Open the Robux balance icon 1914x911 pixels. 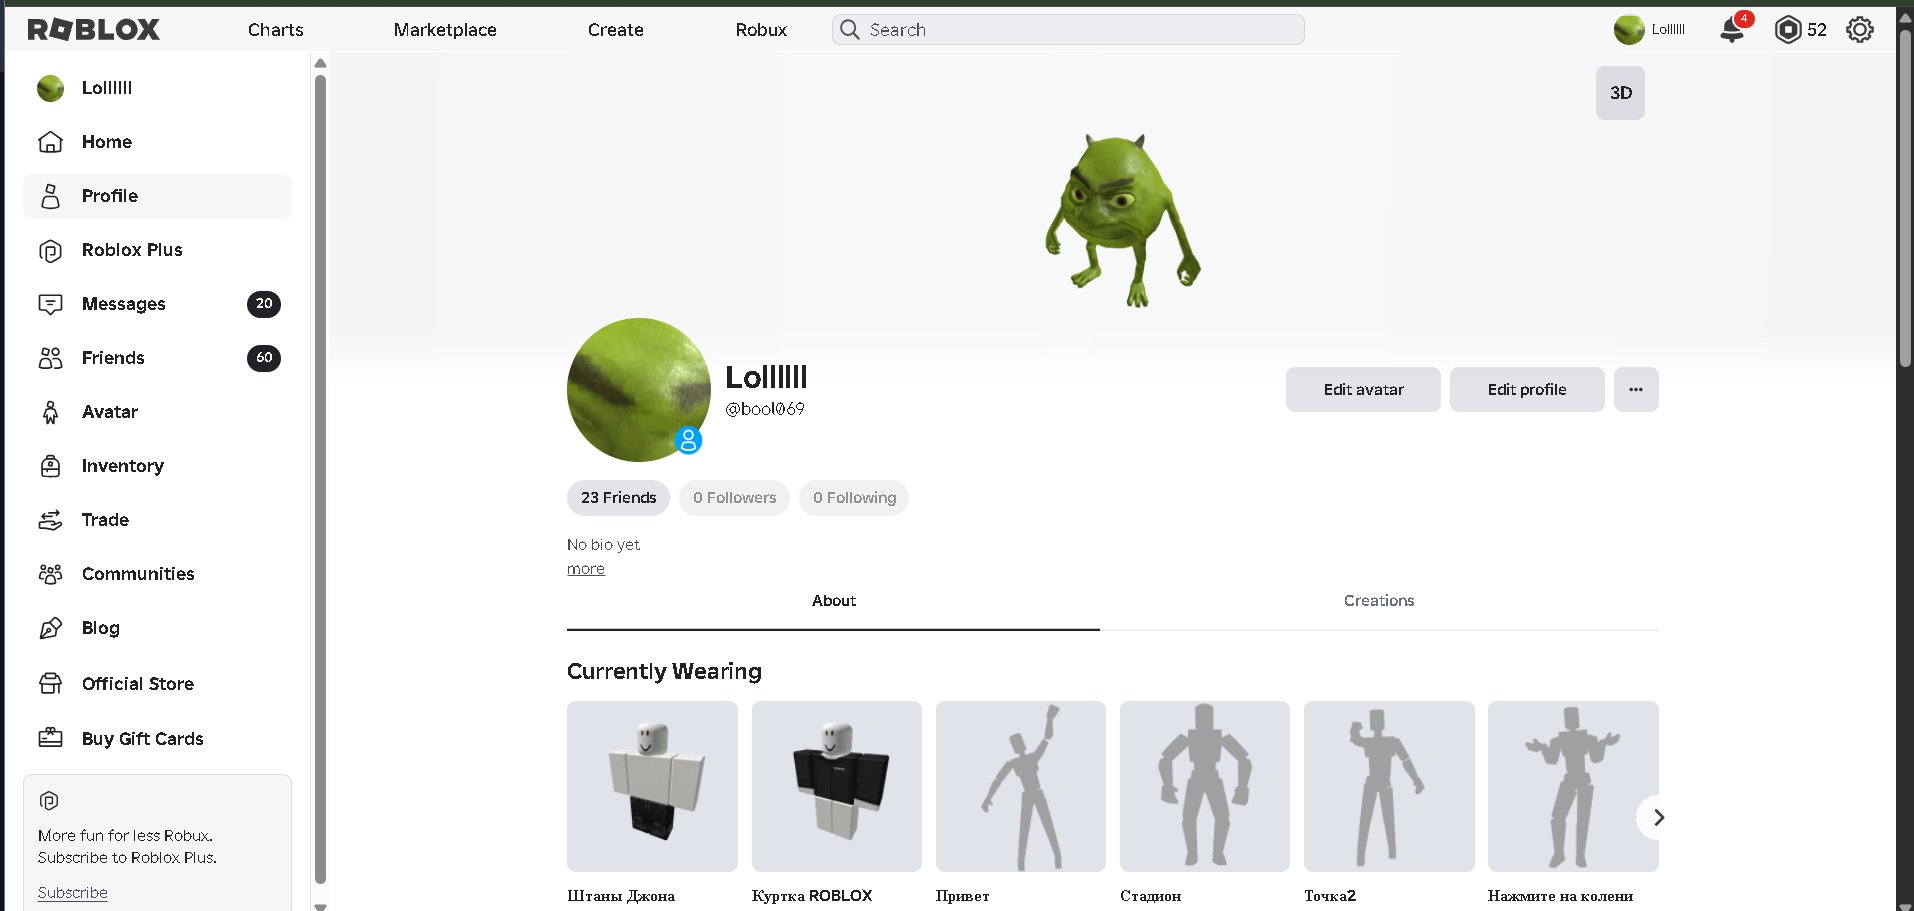click(x=1787, y=30)
